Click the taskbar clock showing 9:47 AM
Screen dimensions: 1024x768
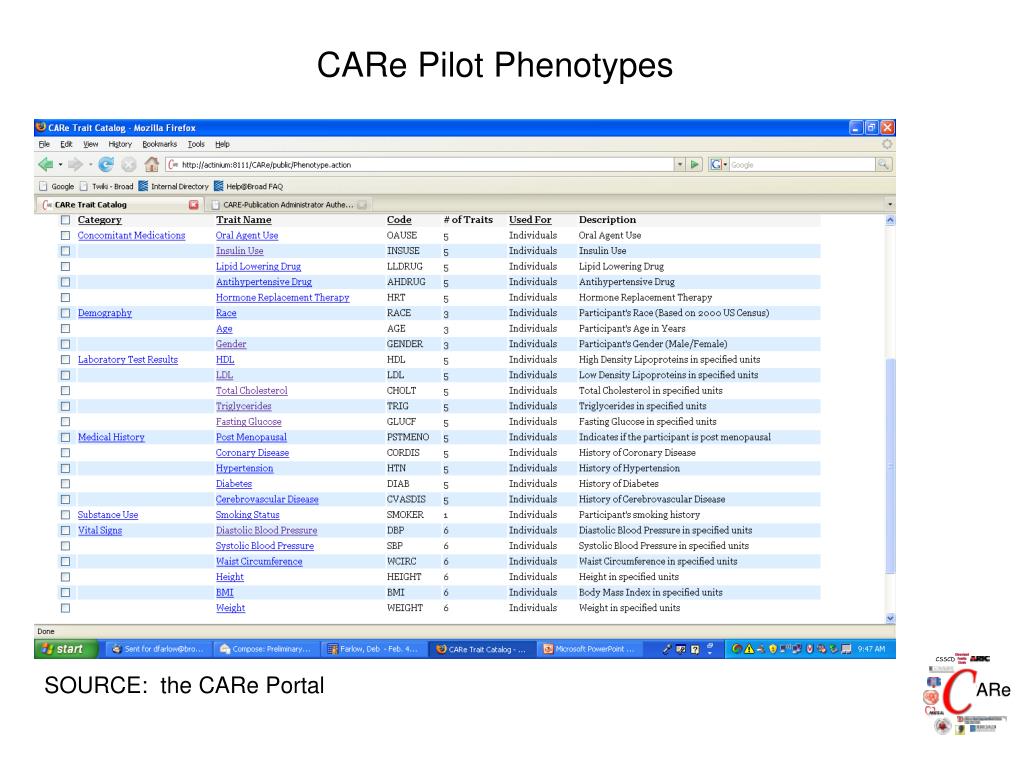point(871,648)
